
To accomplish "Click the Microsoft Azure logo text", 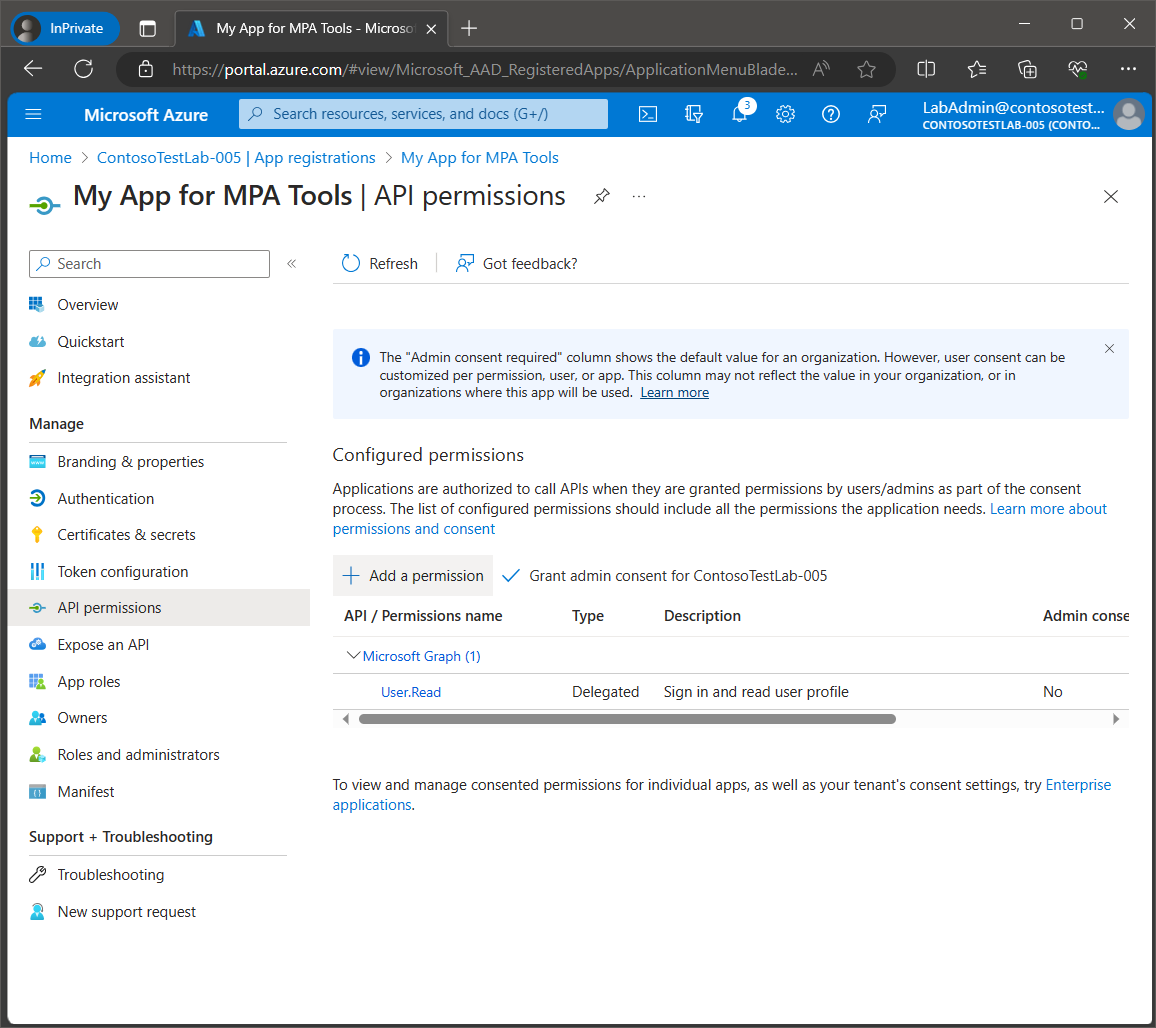I will (x=146, y=115).
